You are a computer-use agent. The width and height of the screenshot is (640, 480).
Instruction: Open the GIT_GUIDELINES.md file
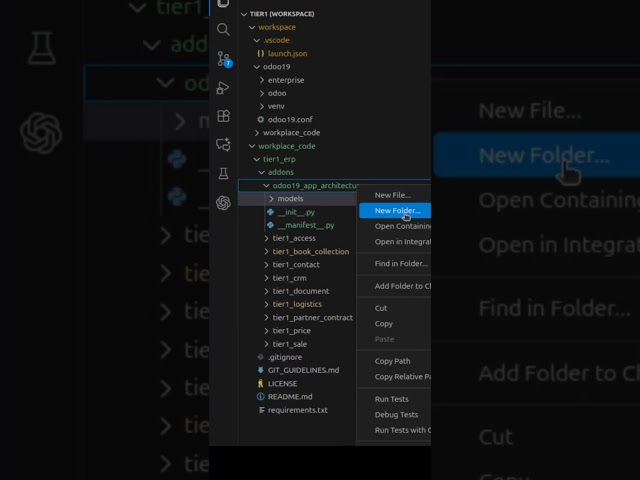[303, 370]
